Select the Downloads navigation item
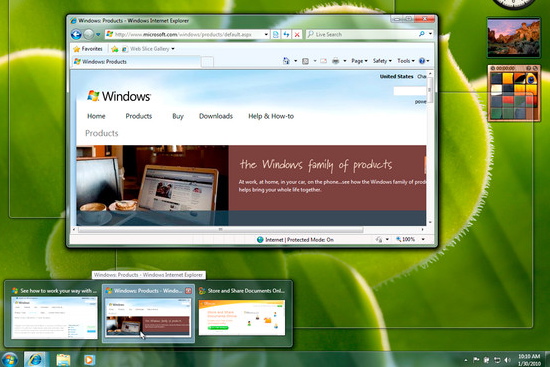This screenshot has height=367, width=550. pyautogui.click(x=216, y=116)
